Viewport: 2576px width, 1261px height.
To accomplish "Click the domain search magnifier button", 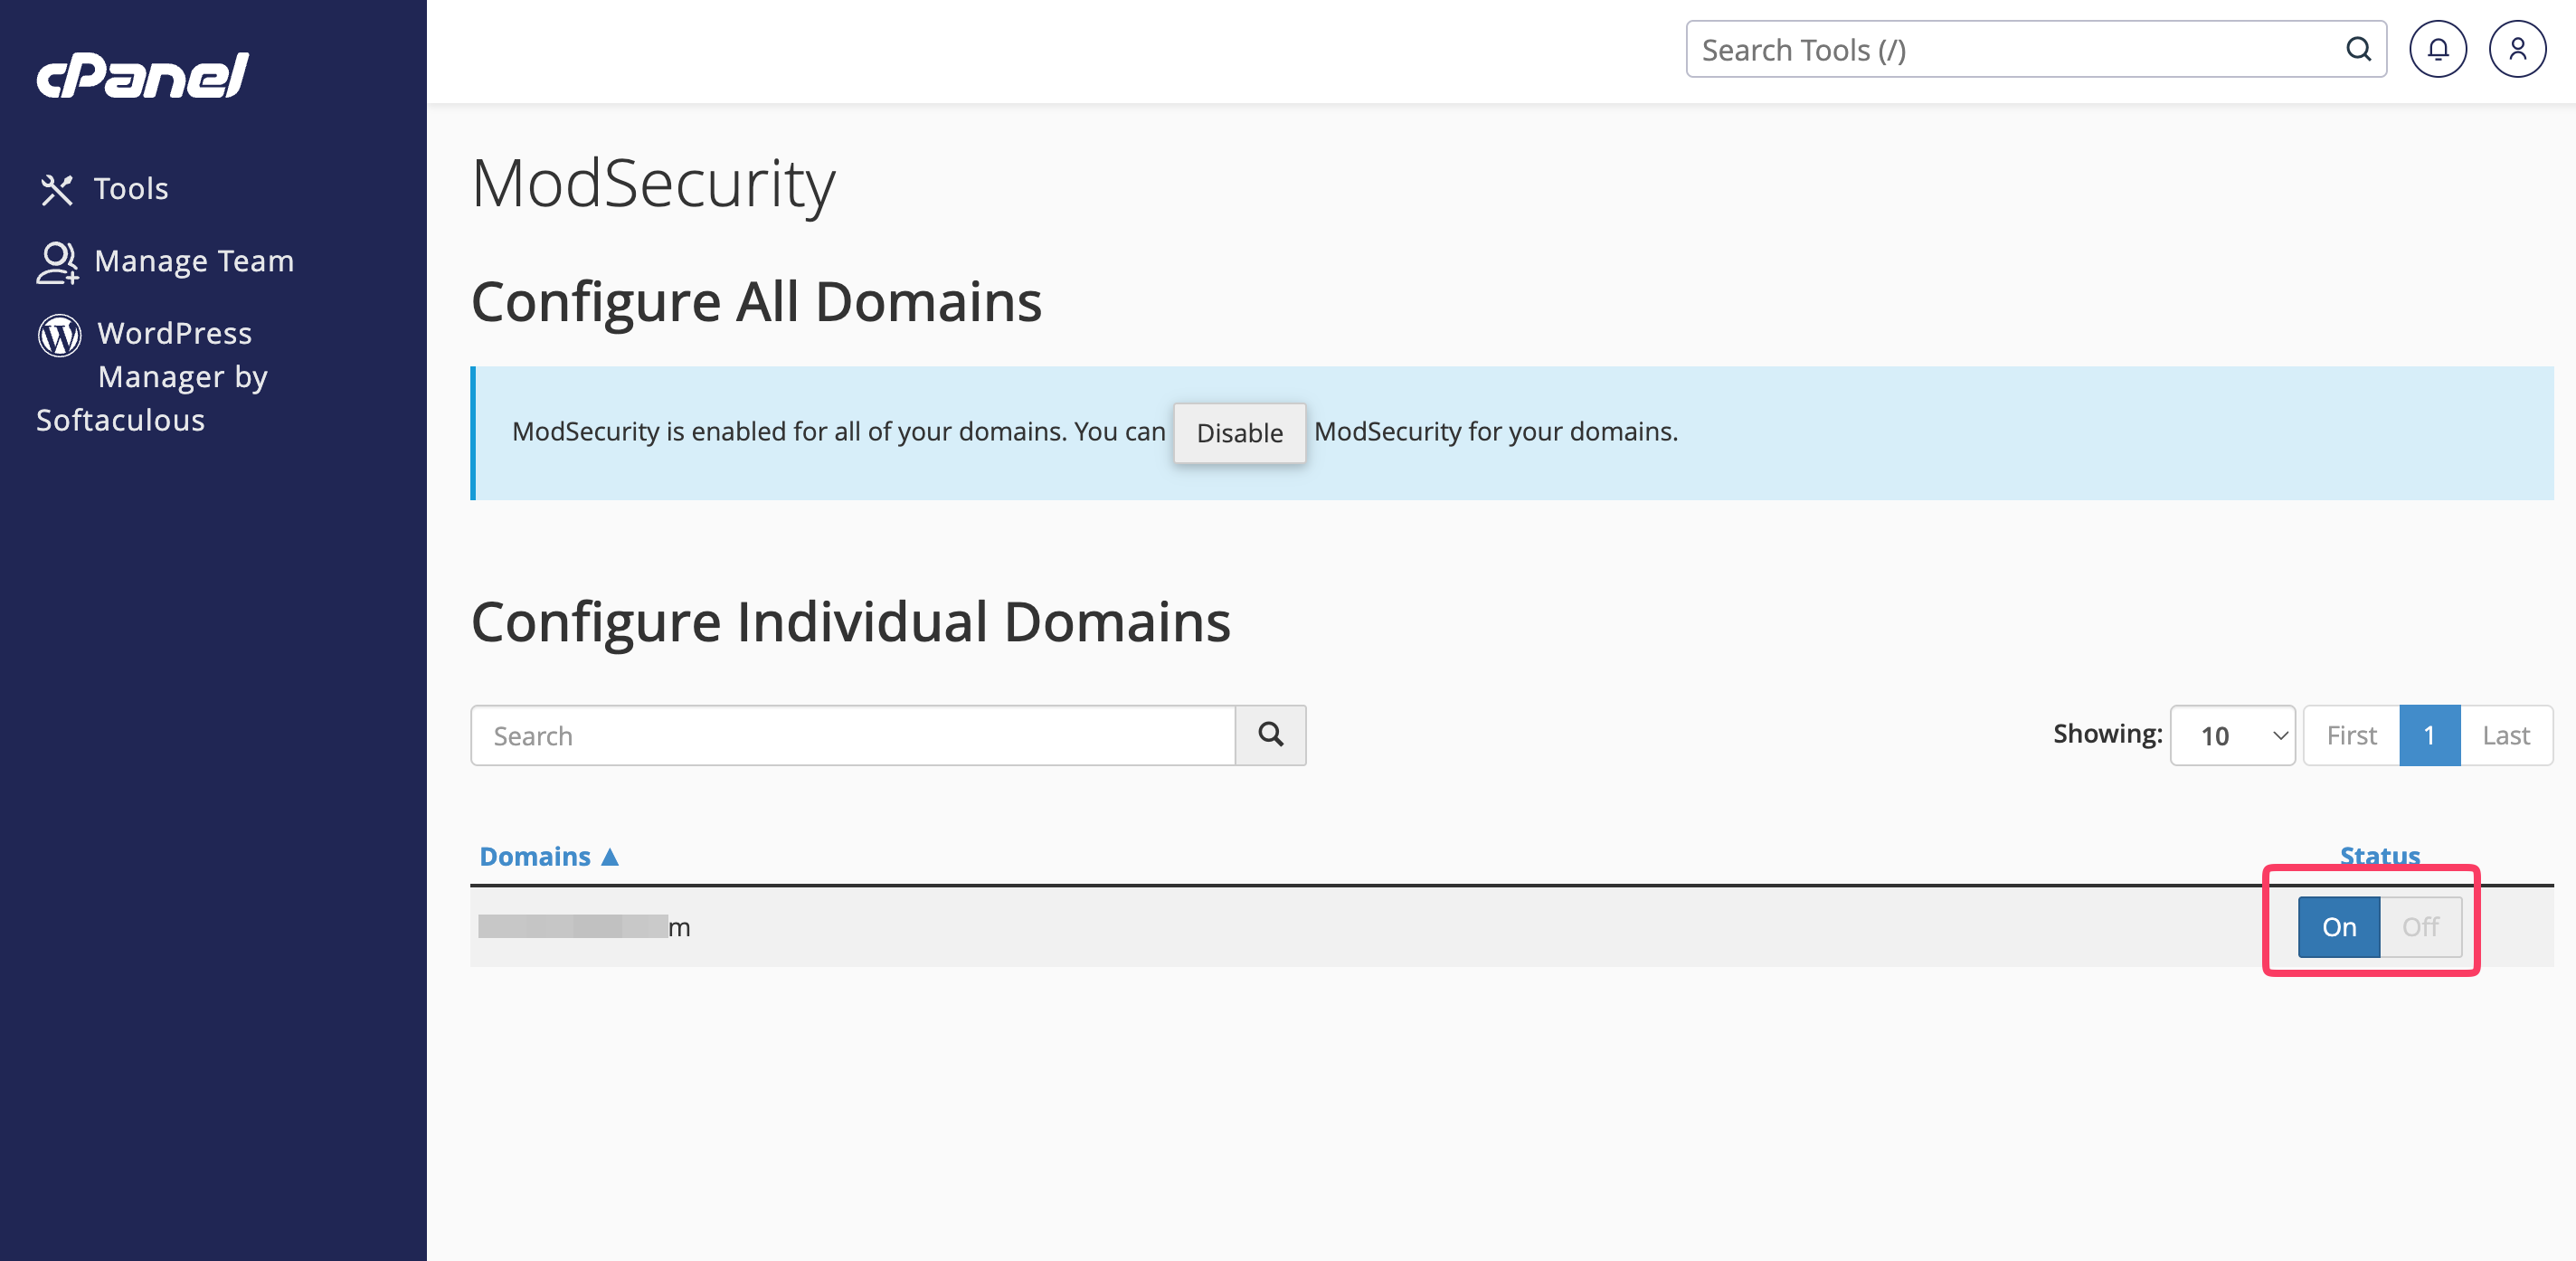I will pos(1270,735).
